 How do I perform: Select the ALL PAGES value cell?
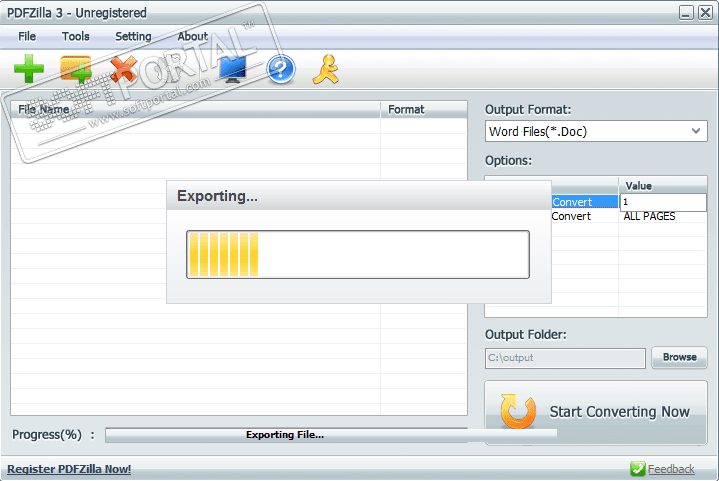tap(663, 216)
